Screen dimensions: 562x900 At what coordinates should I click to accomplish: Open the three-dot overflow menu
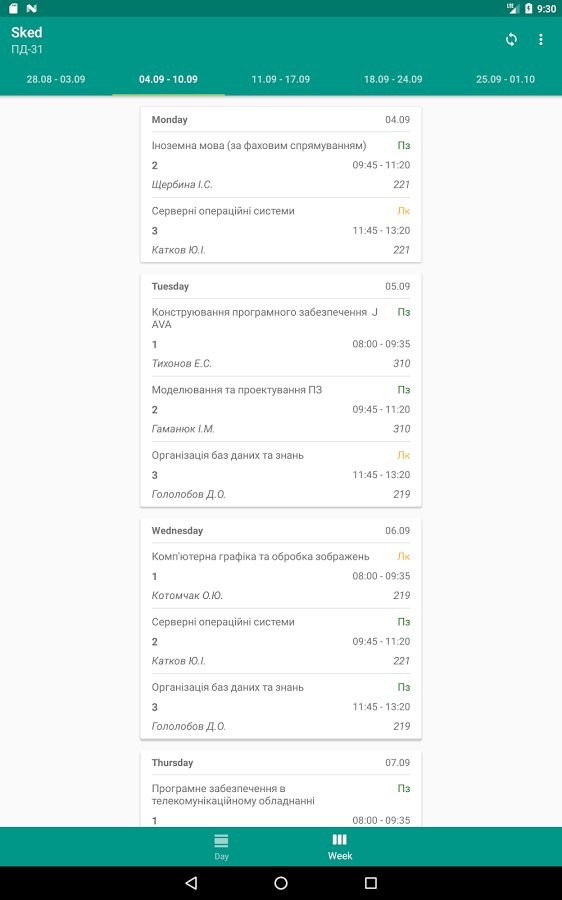[x=540, y=40]
